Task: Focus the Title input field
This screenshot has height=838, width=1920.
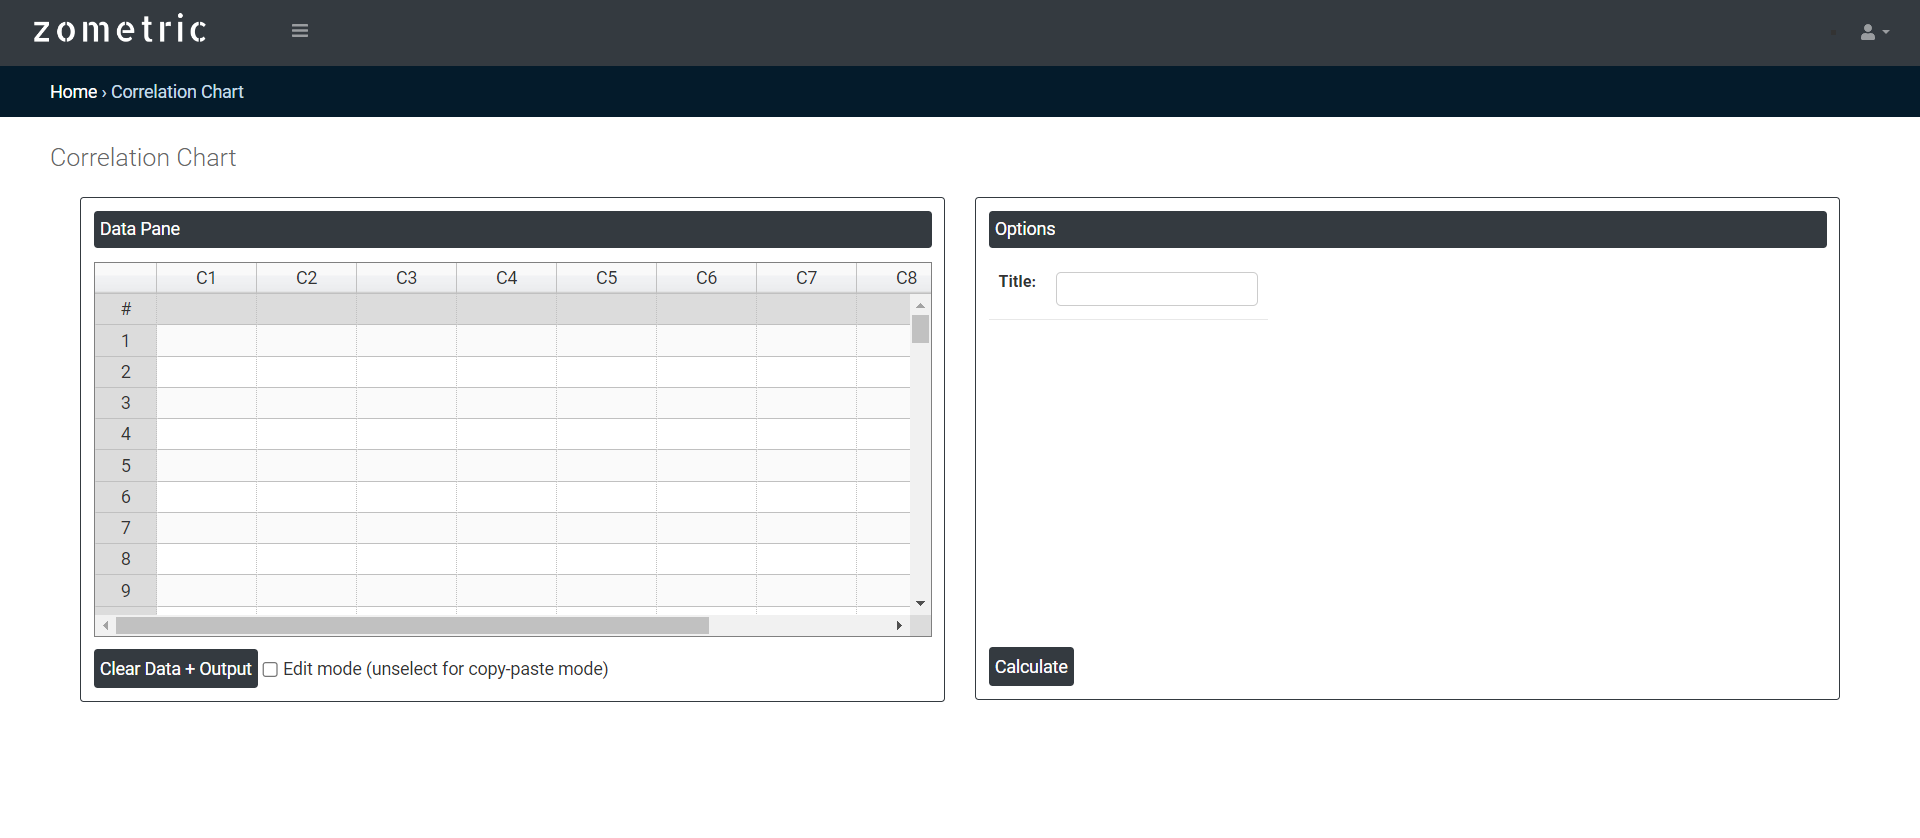Action: pyautogui.click(x=1156, y=289)
